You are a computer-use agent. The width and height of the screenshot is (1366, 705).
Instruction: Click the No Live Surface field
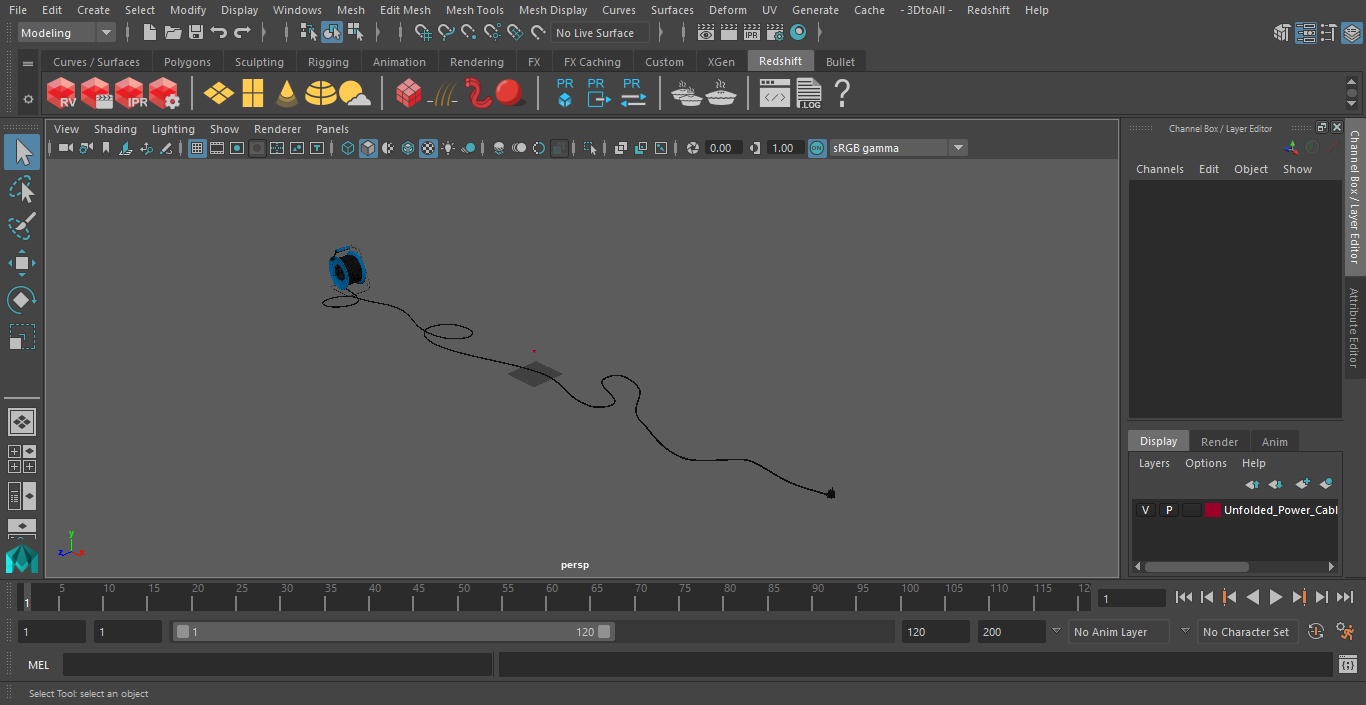coord(600,33)
